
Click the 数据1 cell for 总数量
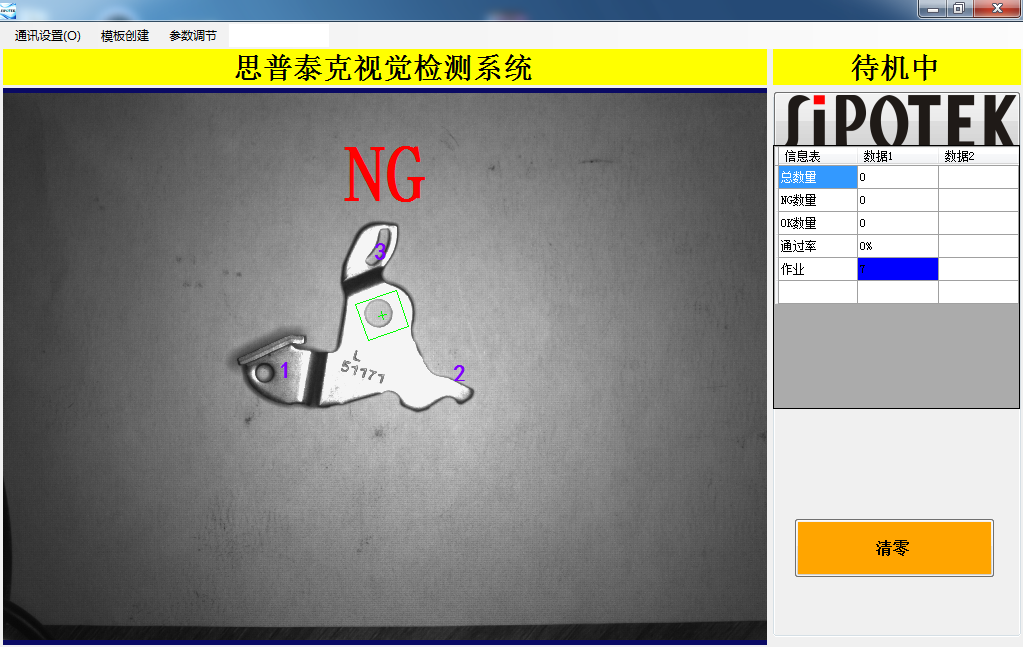pyautogui.click(x=898, y=177)
